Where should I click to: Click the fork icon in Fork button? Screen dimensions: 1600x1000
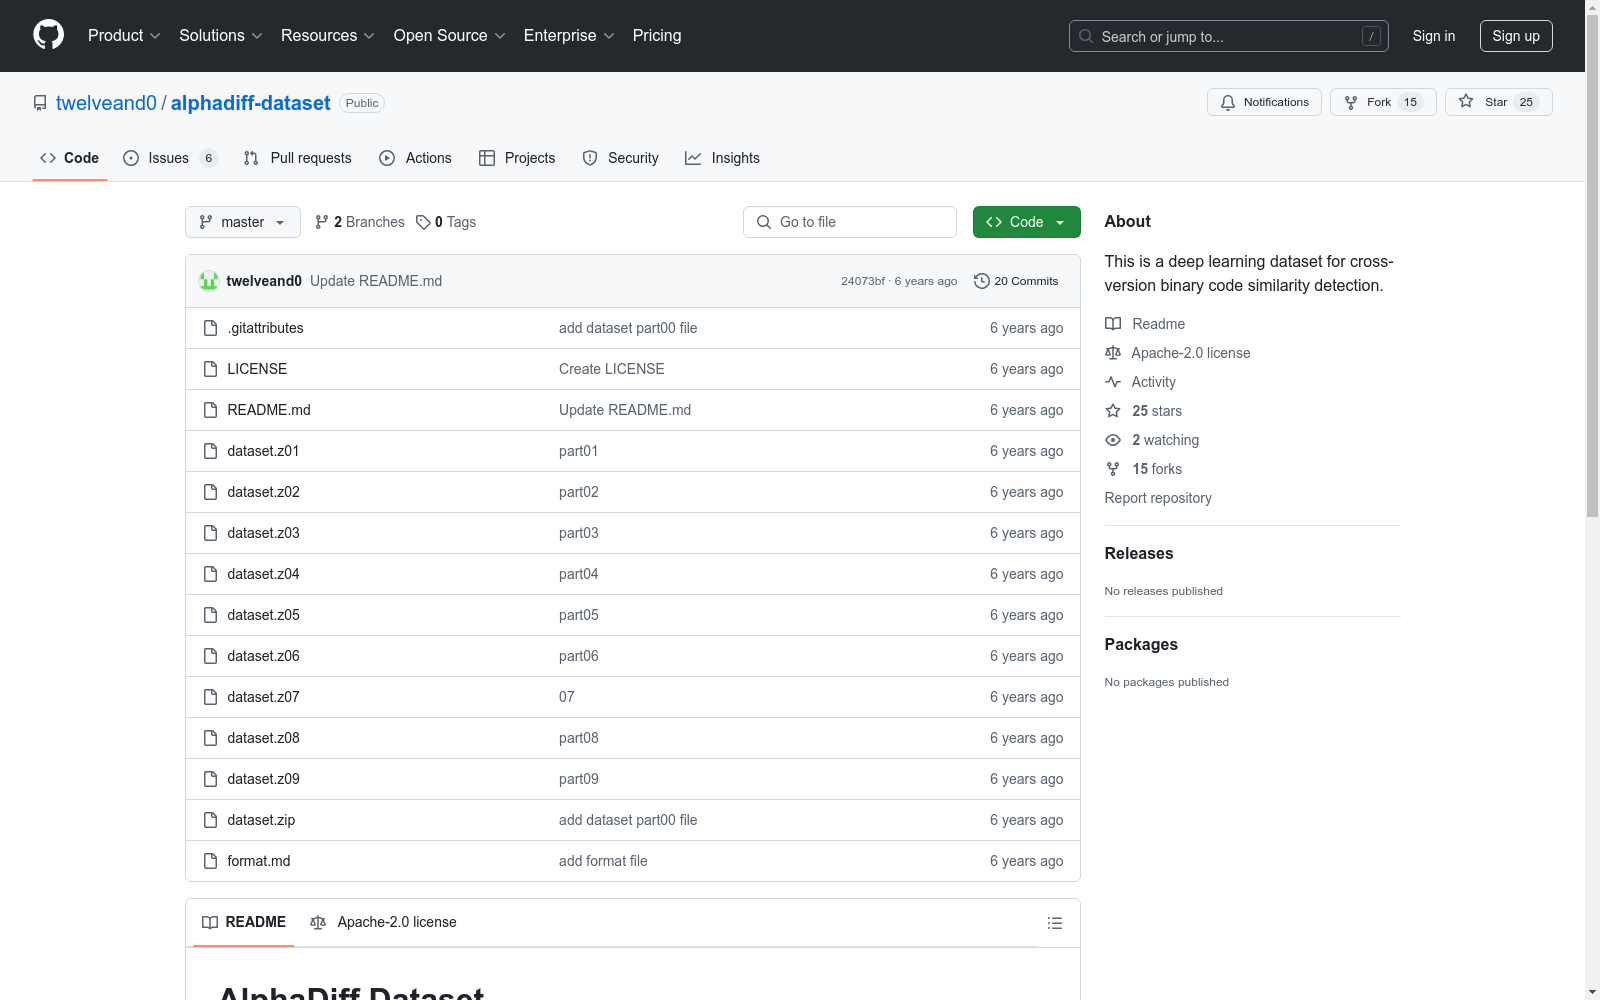coord(1351,102)
